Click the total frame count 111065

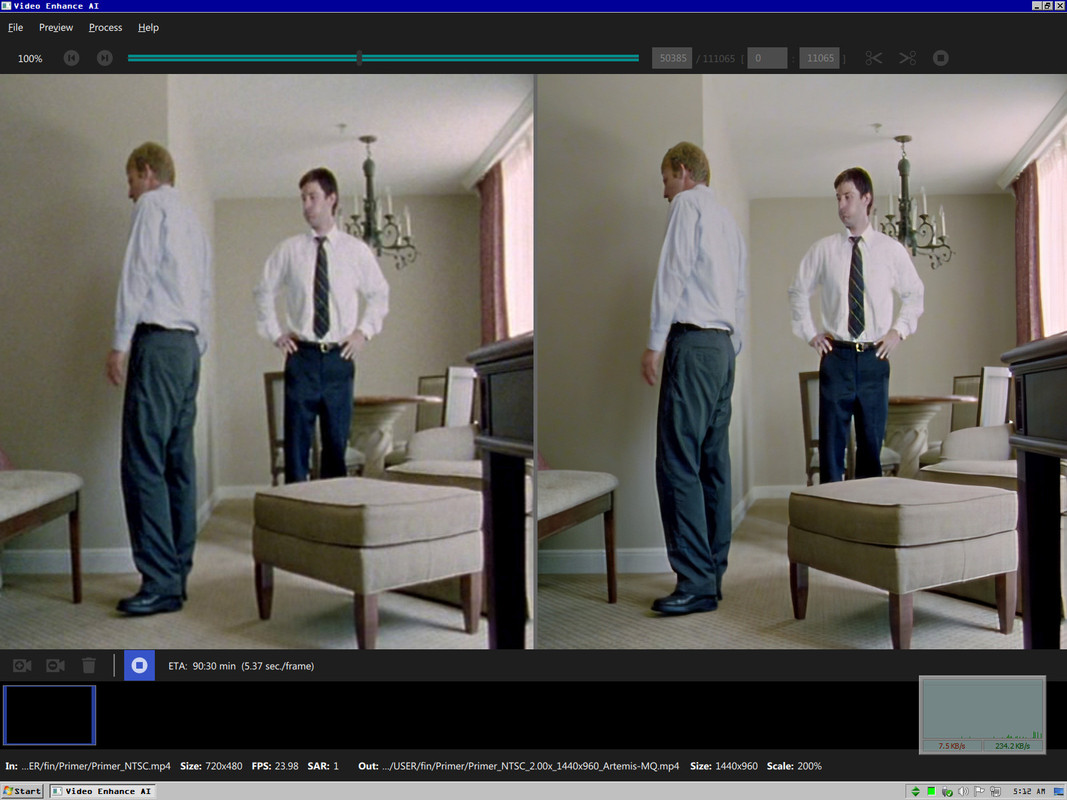coord(719,59)
